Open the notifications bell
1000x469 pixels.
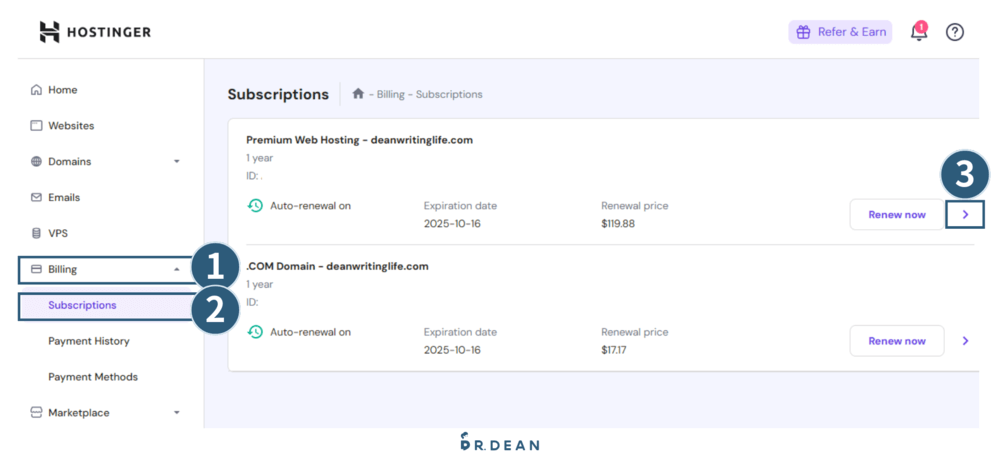pos(918,32)
